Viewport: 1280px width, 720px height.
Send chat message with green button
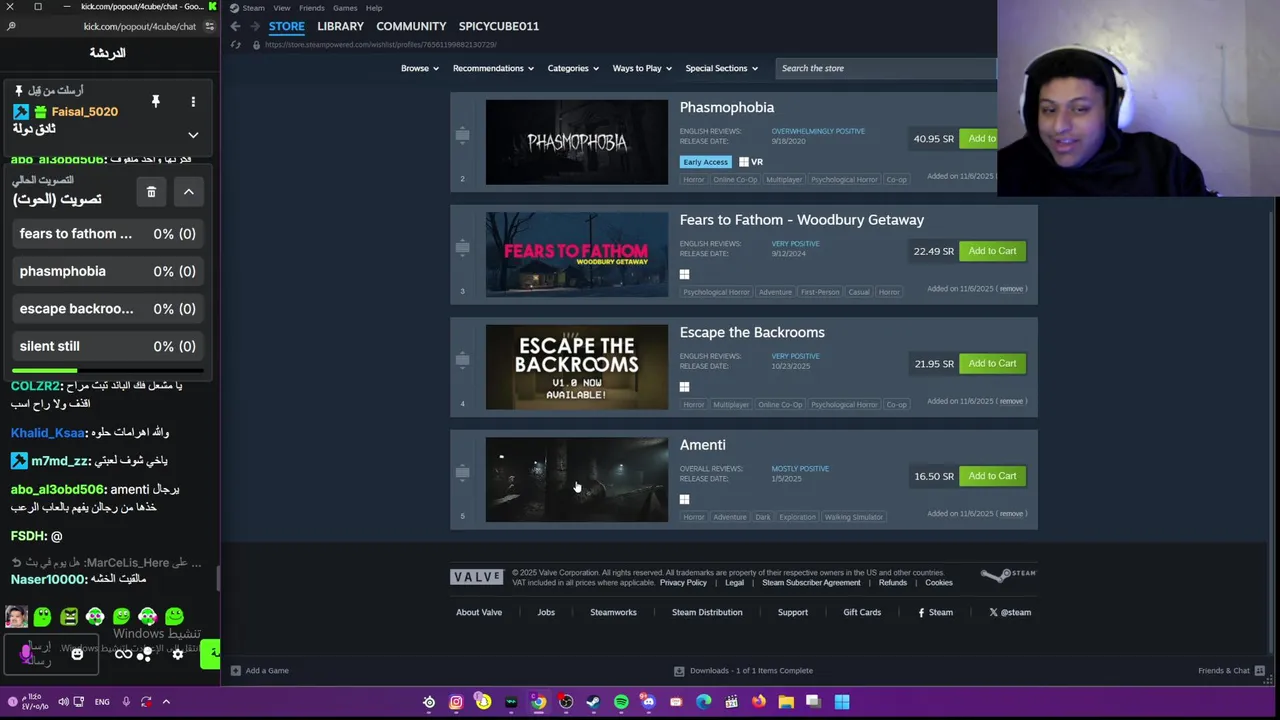210,654
